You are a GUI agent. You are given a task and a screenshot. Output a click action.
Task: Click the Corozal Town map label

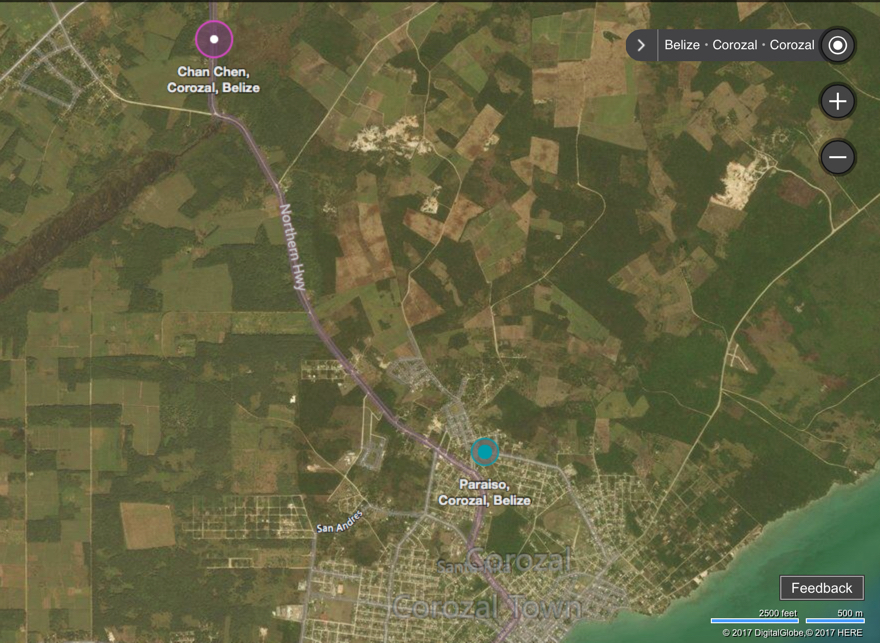coord(486,606)
